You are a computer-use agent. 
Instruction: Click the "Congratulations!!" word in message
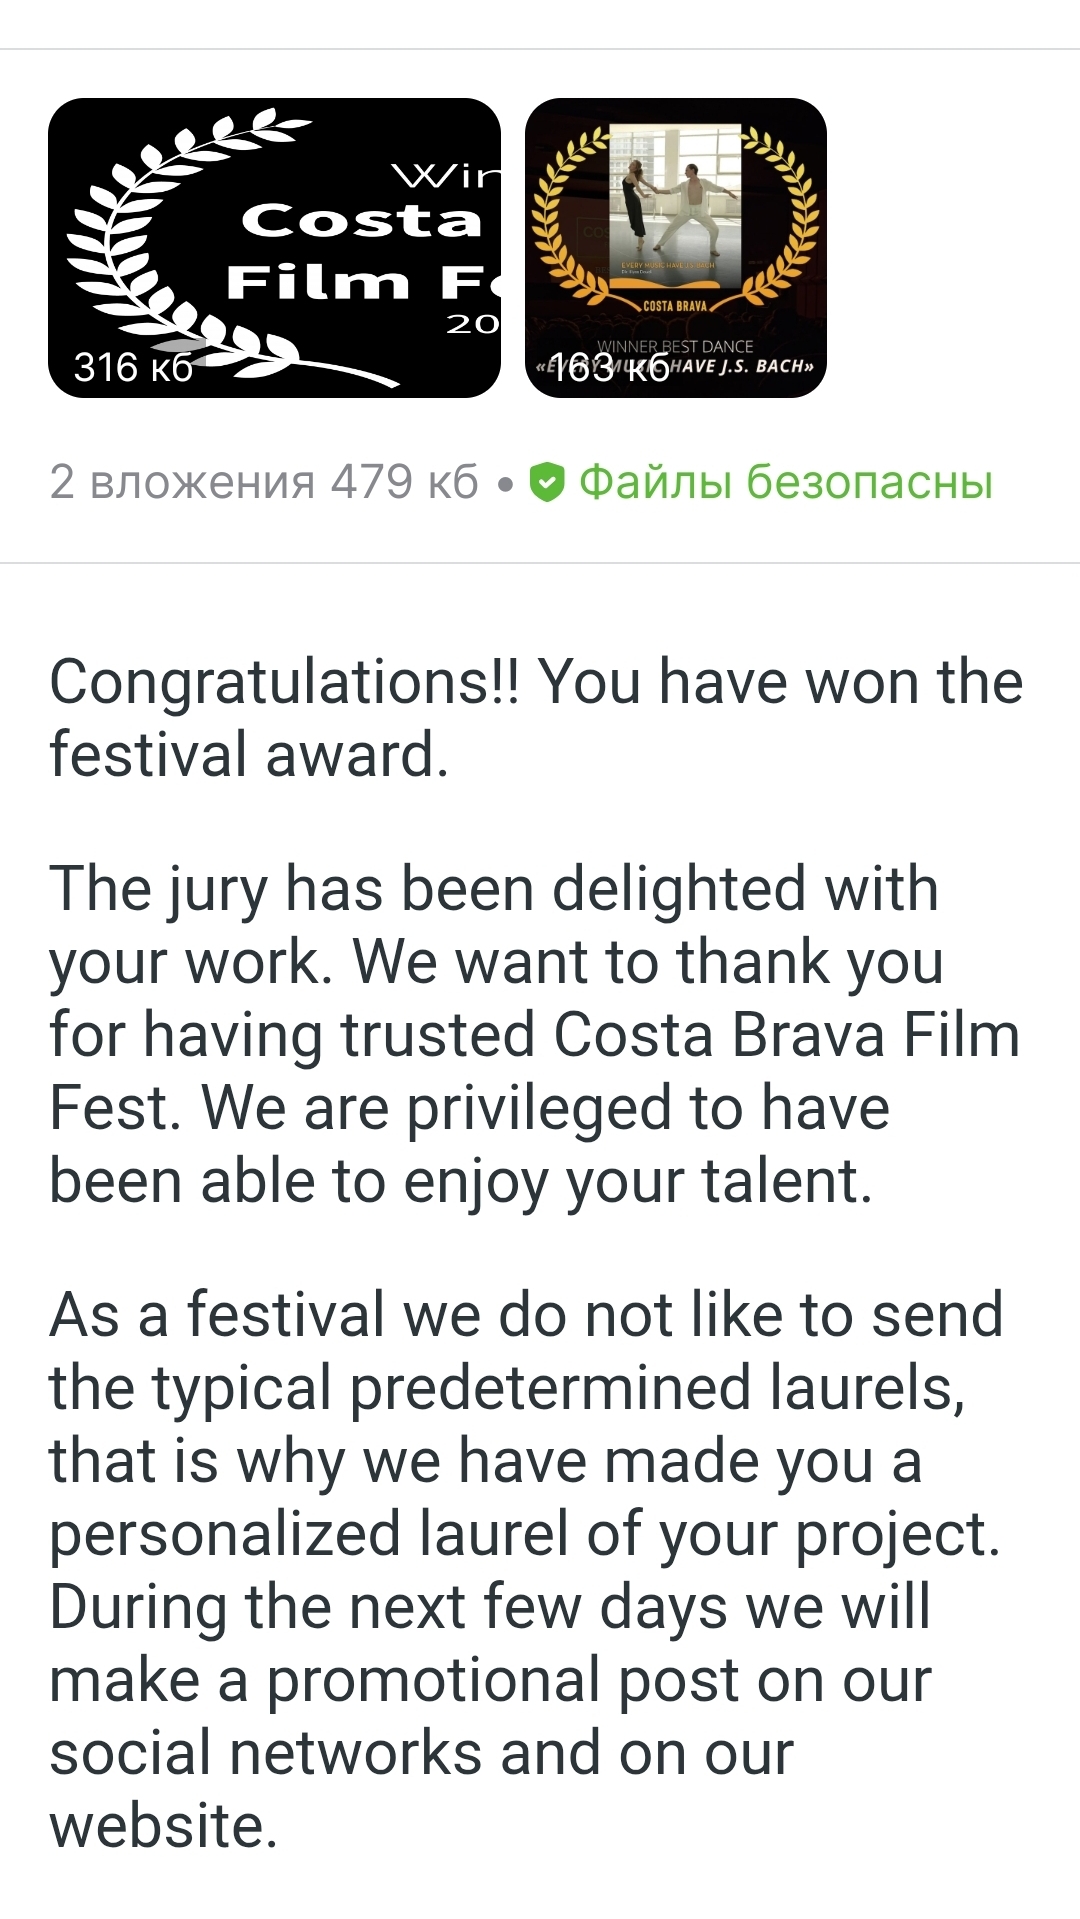tap(285, 682)
